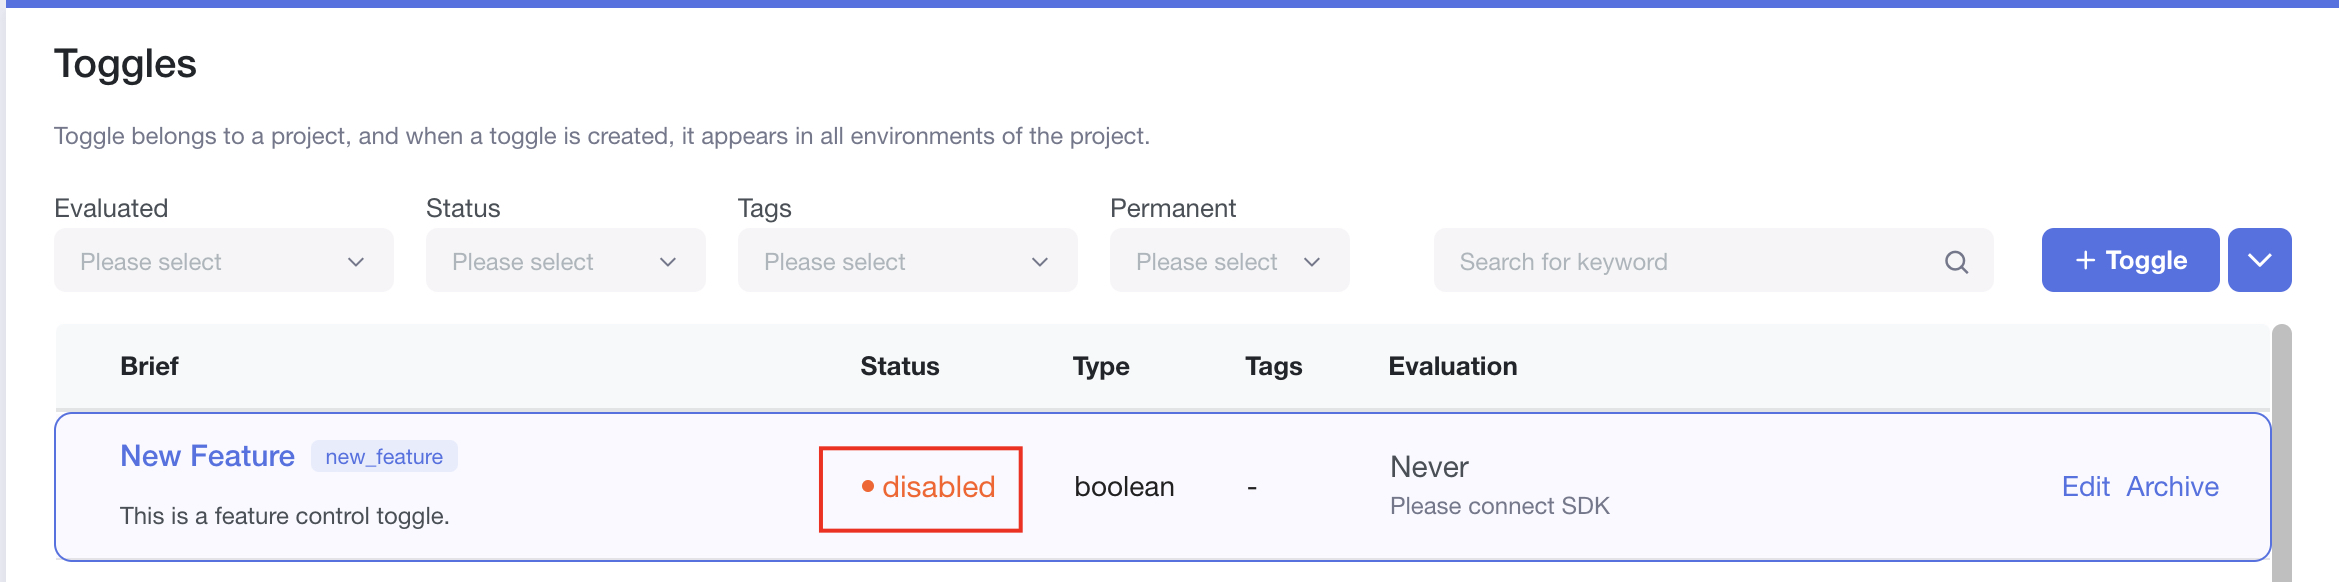Archive the New Feature toggle
This screenshot has height=582, width=2339.
2172,487
